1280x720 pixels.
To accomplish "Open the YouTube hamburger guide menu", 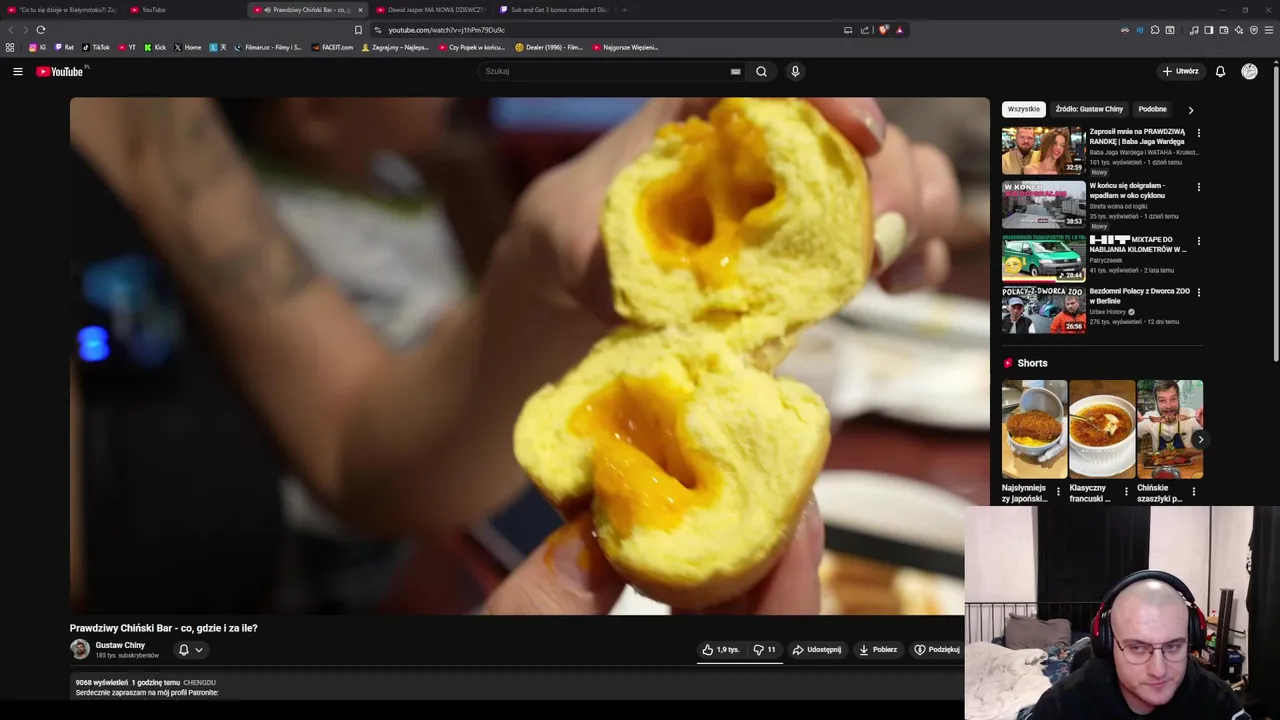I will (17, 71).
